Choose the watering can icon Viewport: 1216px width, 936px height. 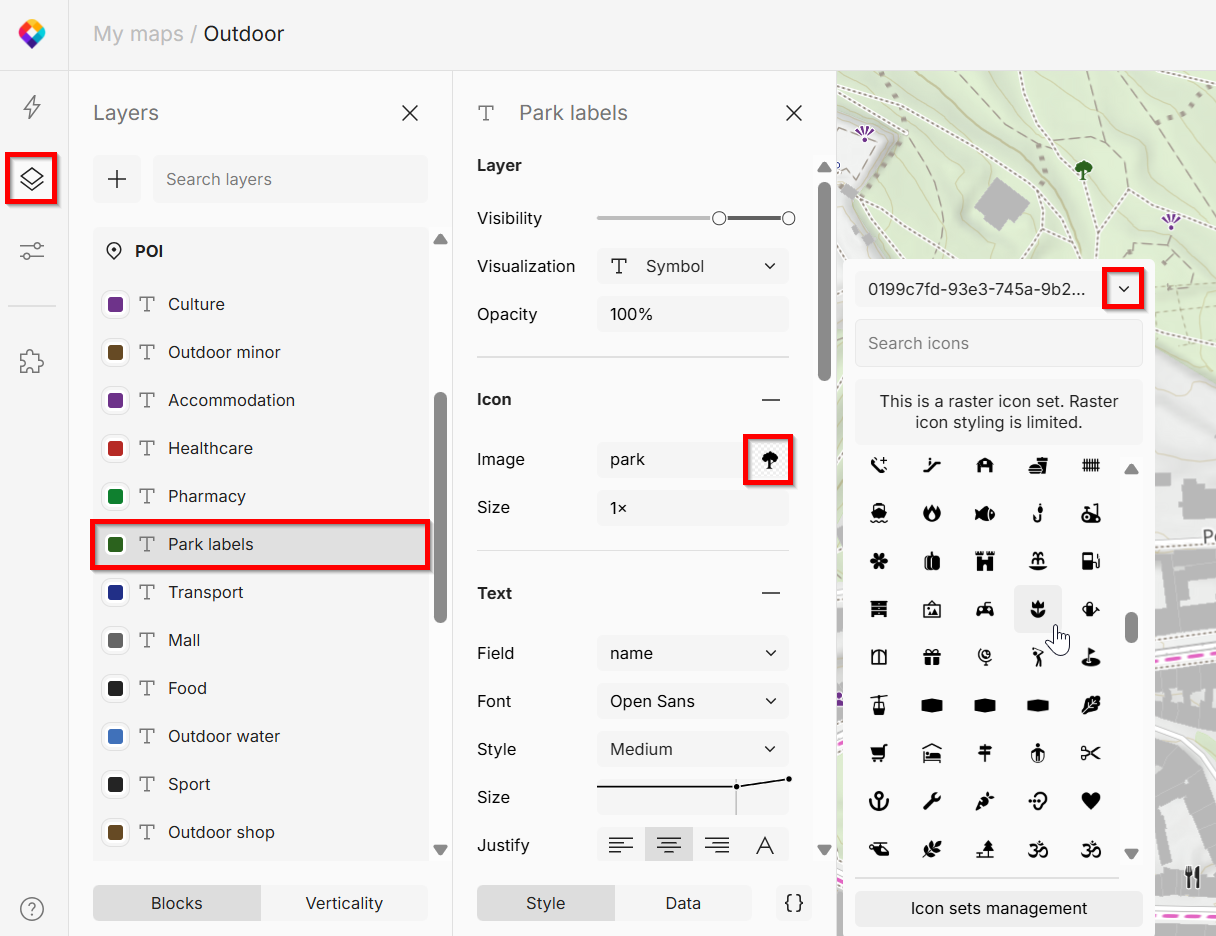tap(1091, 608)
